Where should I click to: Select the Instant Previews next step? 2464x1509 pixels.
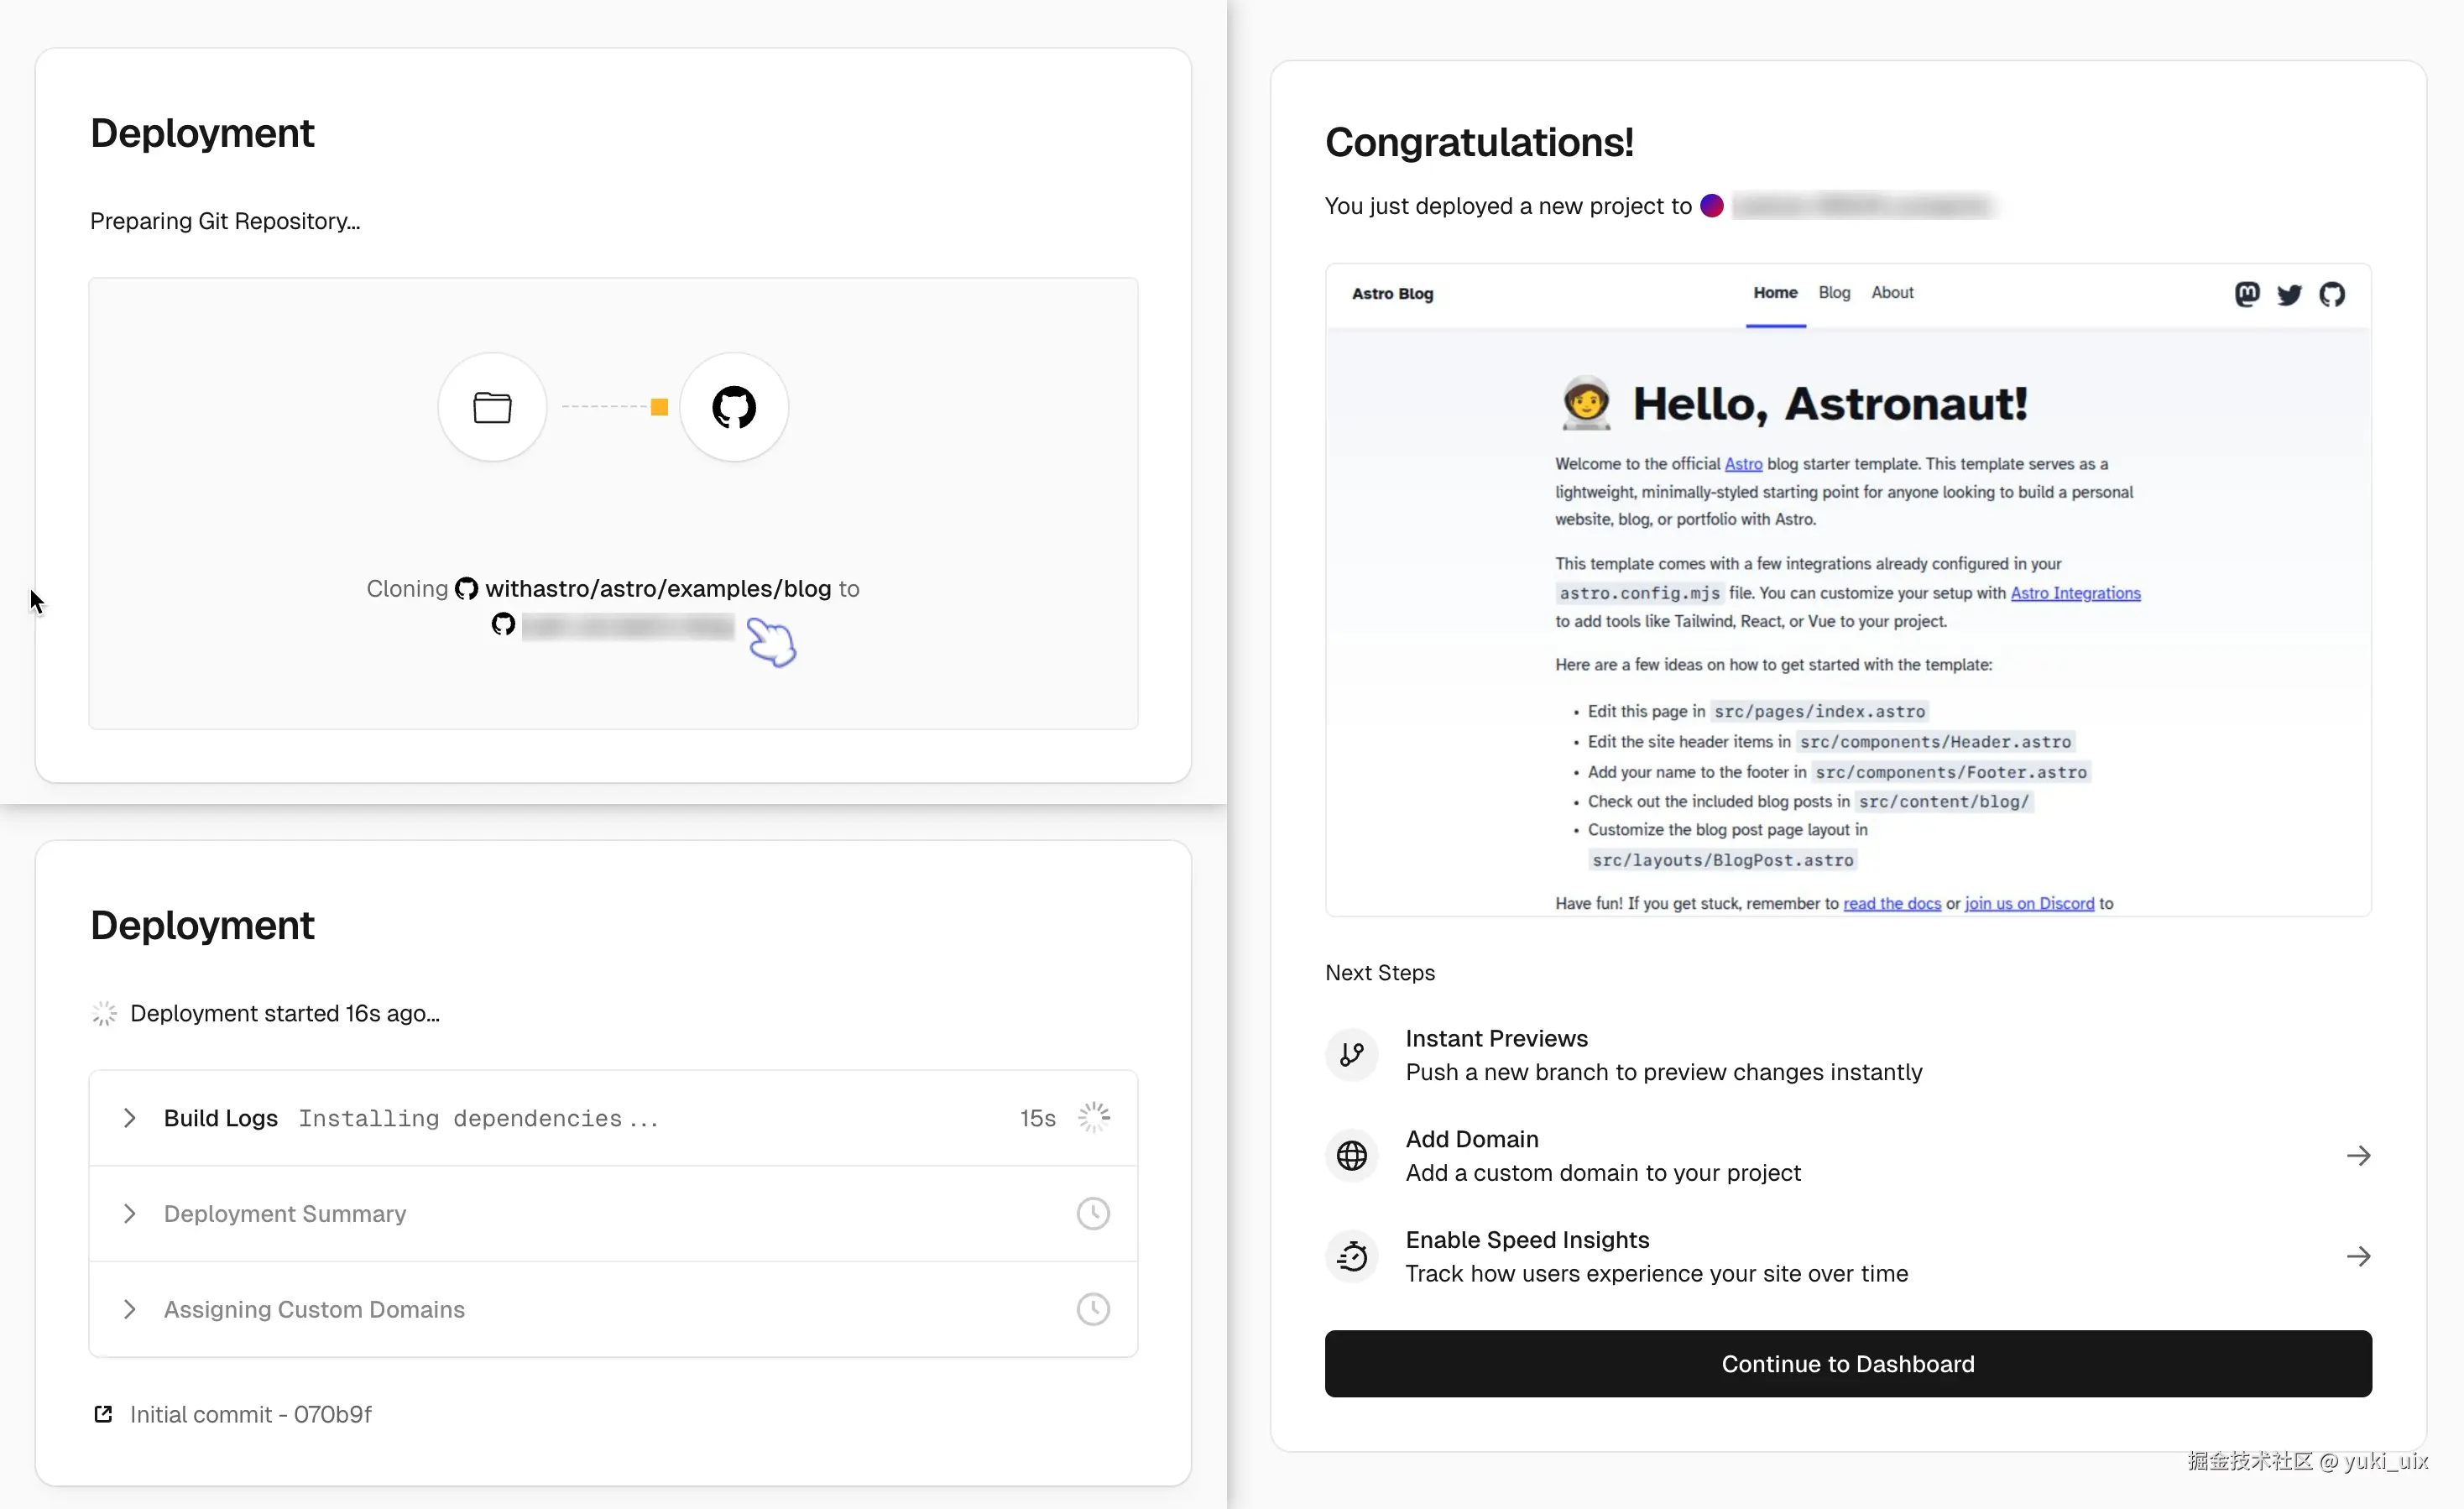tap(1848, 1054)
